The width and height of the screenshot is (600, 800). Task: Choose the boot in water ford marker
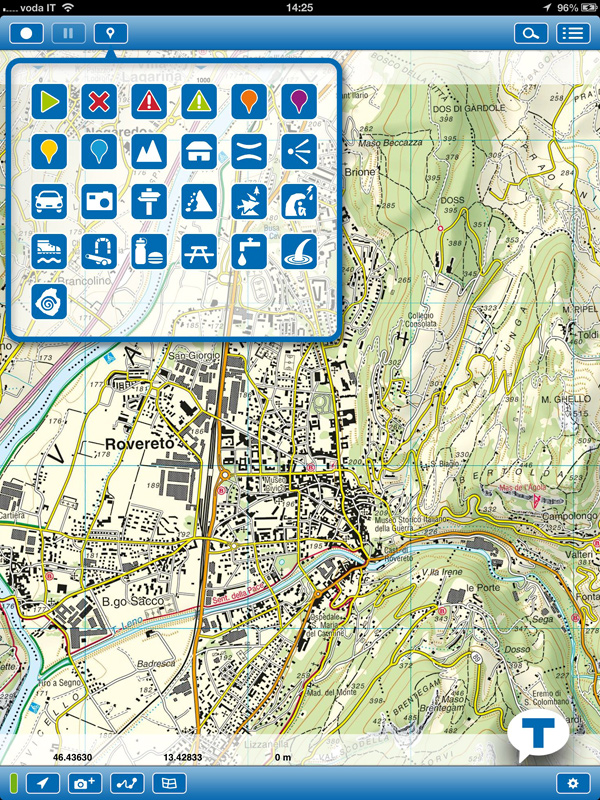pos(49,252)
